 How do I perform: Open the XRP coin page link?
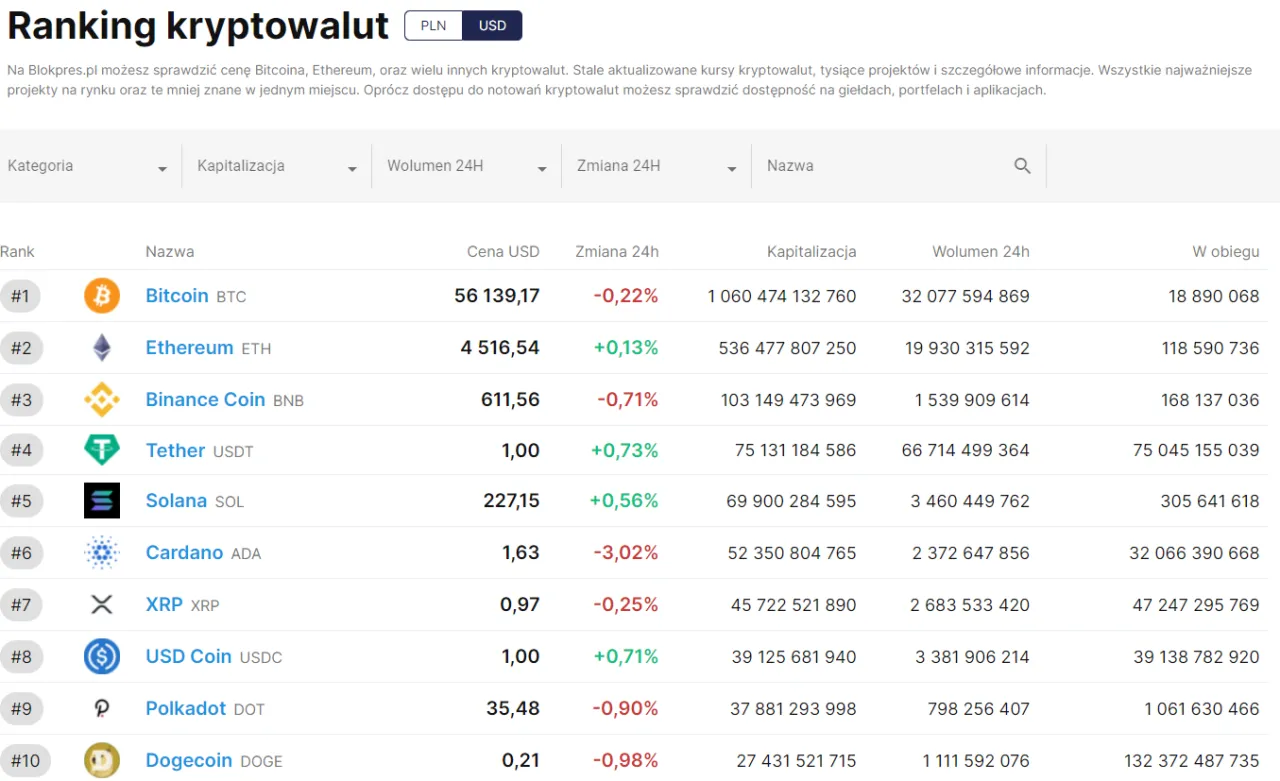(x=163, y=604)
